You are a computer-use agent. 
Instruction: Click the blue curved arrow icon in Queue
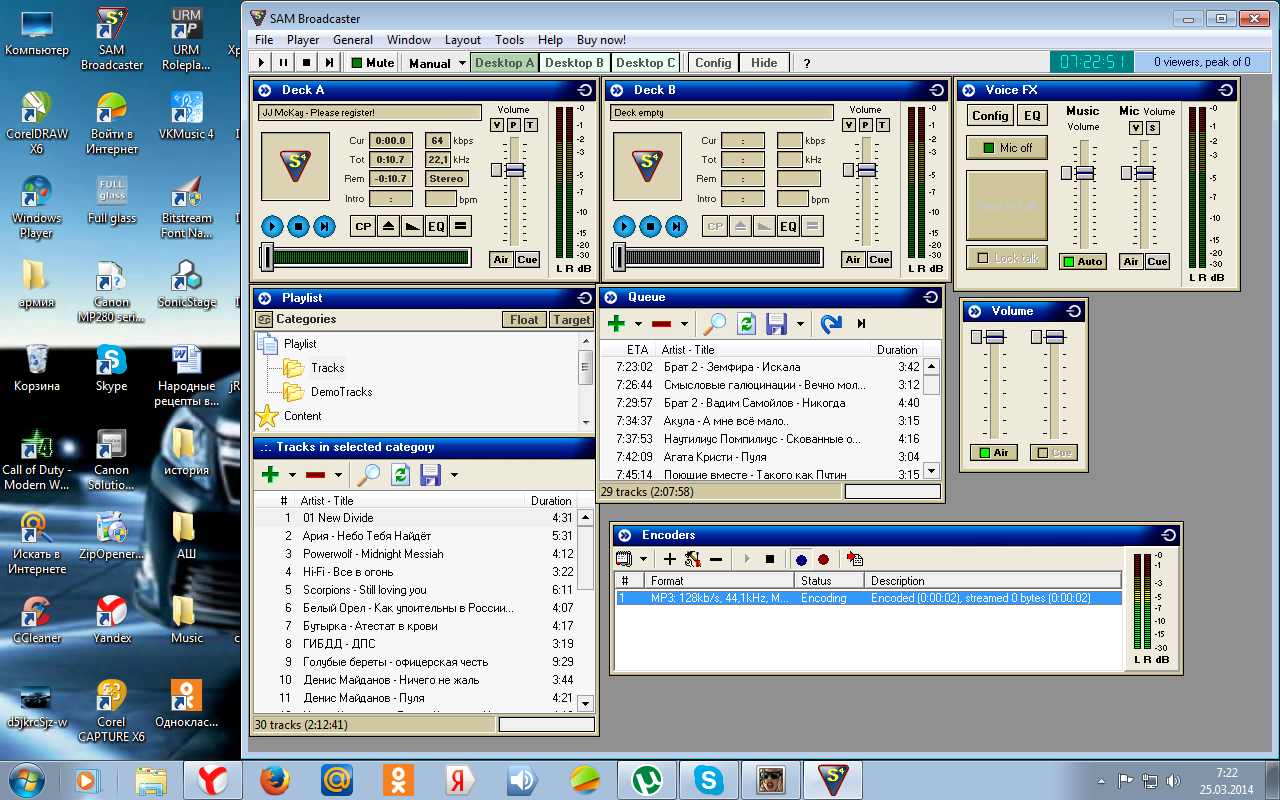[830, 323]
